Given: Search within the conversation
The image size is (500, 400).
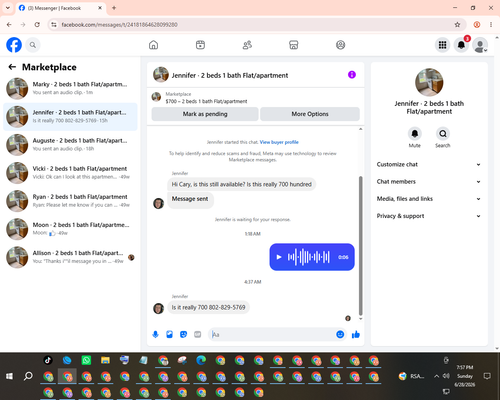Looking at the screenshot, I should coord(443,134).
